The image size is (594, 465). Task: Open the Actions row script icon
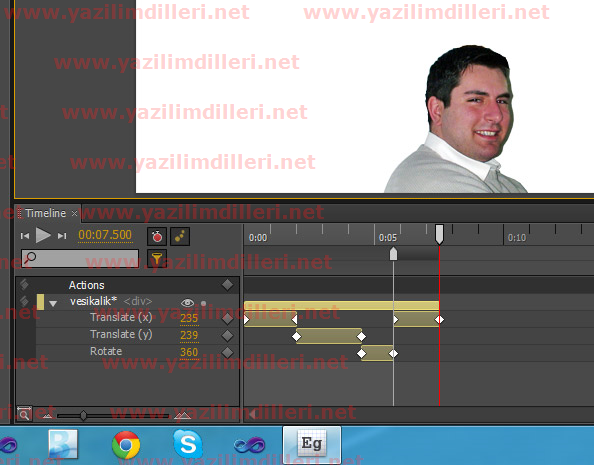pos(24,284)
